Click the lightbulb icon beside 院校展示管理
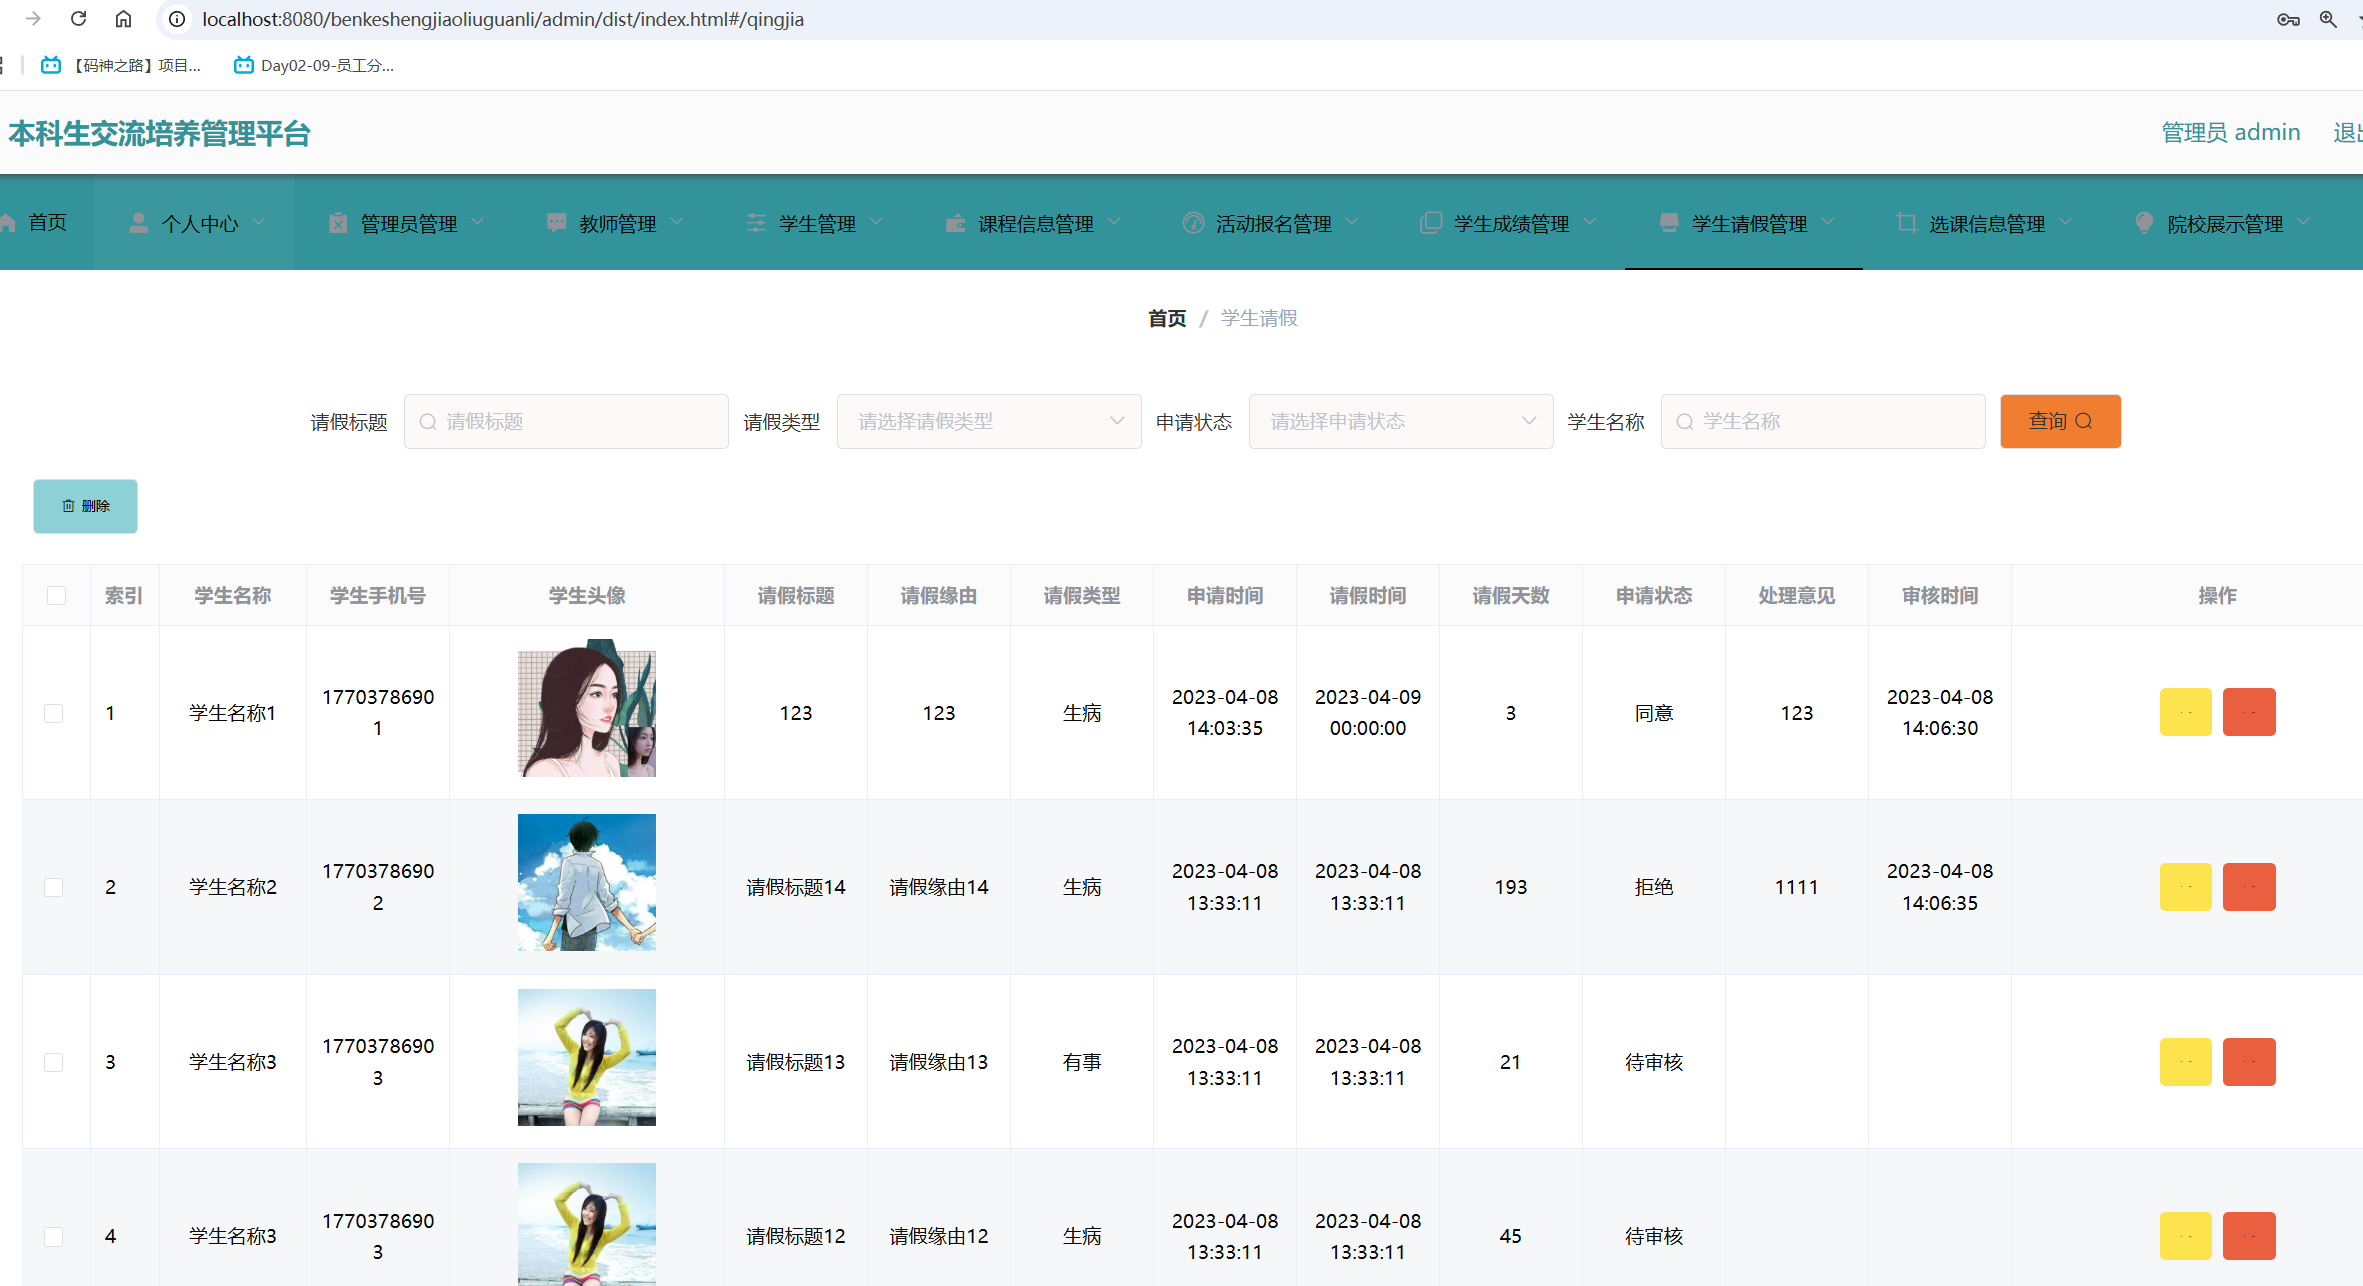The image size is (2363, 1286). click(2144, 223)
